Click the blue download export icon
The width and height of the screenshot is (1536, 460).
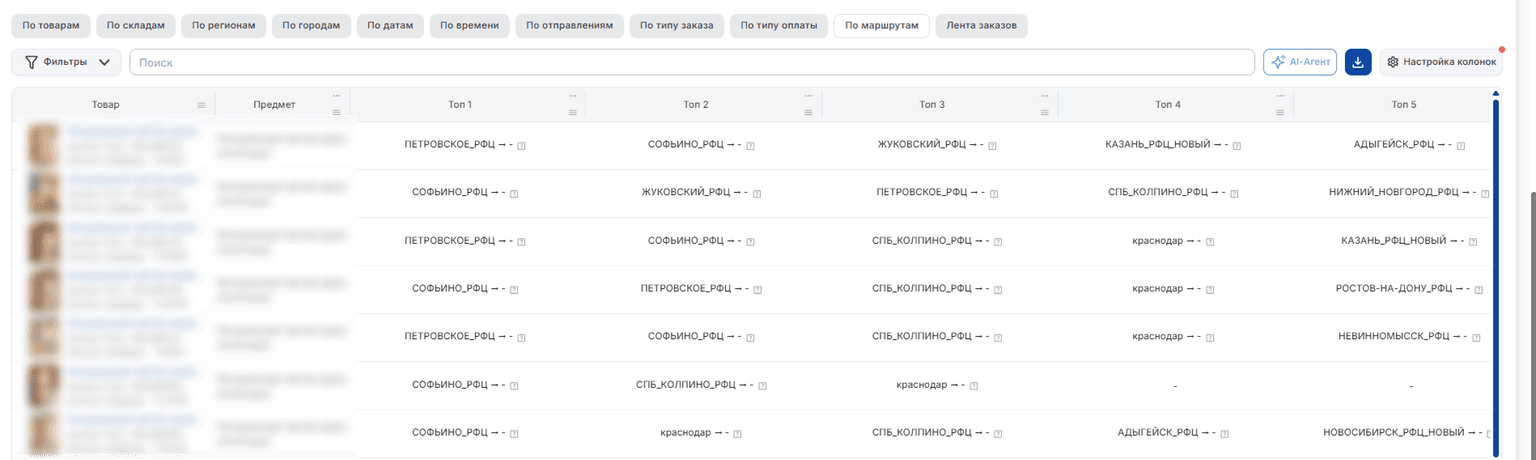pyautogui.click(x=1358, y=62)
